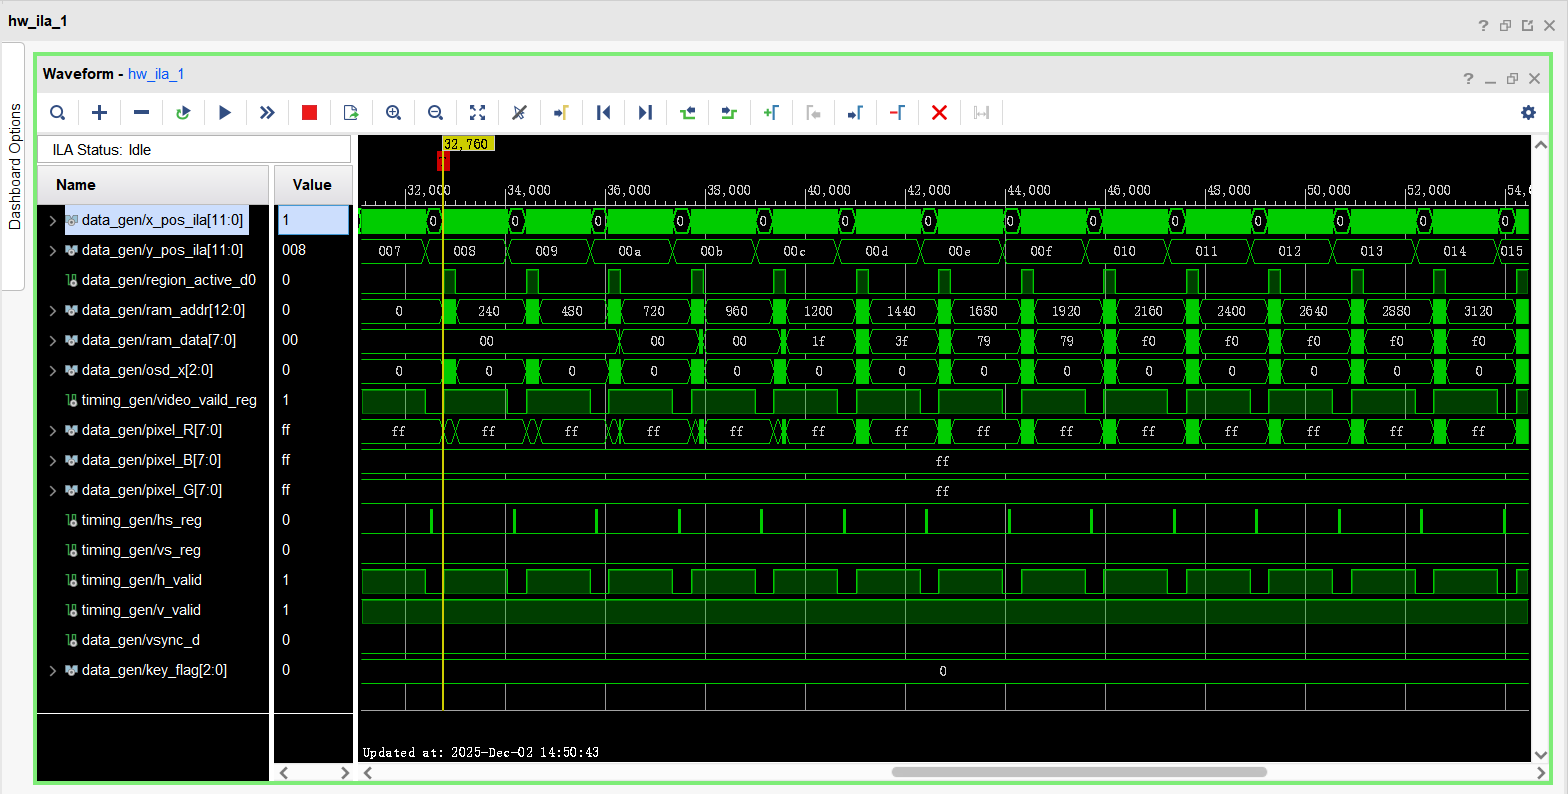Expand data_gen/pixel_G[7:0] bus
1568x794 pixels.
coord(53,490)
